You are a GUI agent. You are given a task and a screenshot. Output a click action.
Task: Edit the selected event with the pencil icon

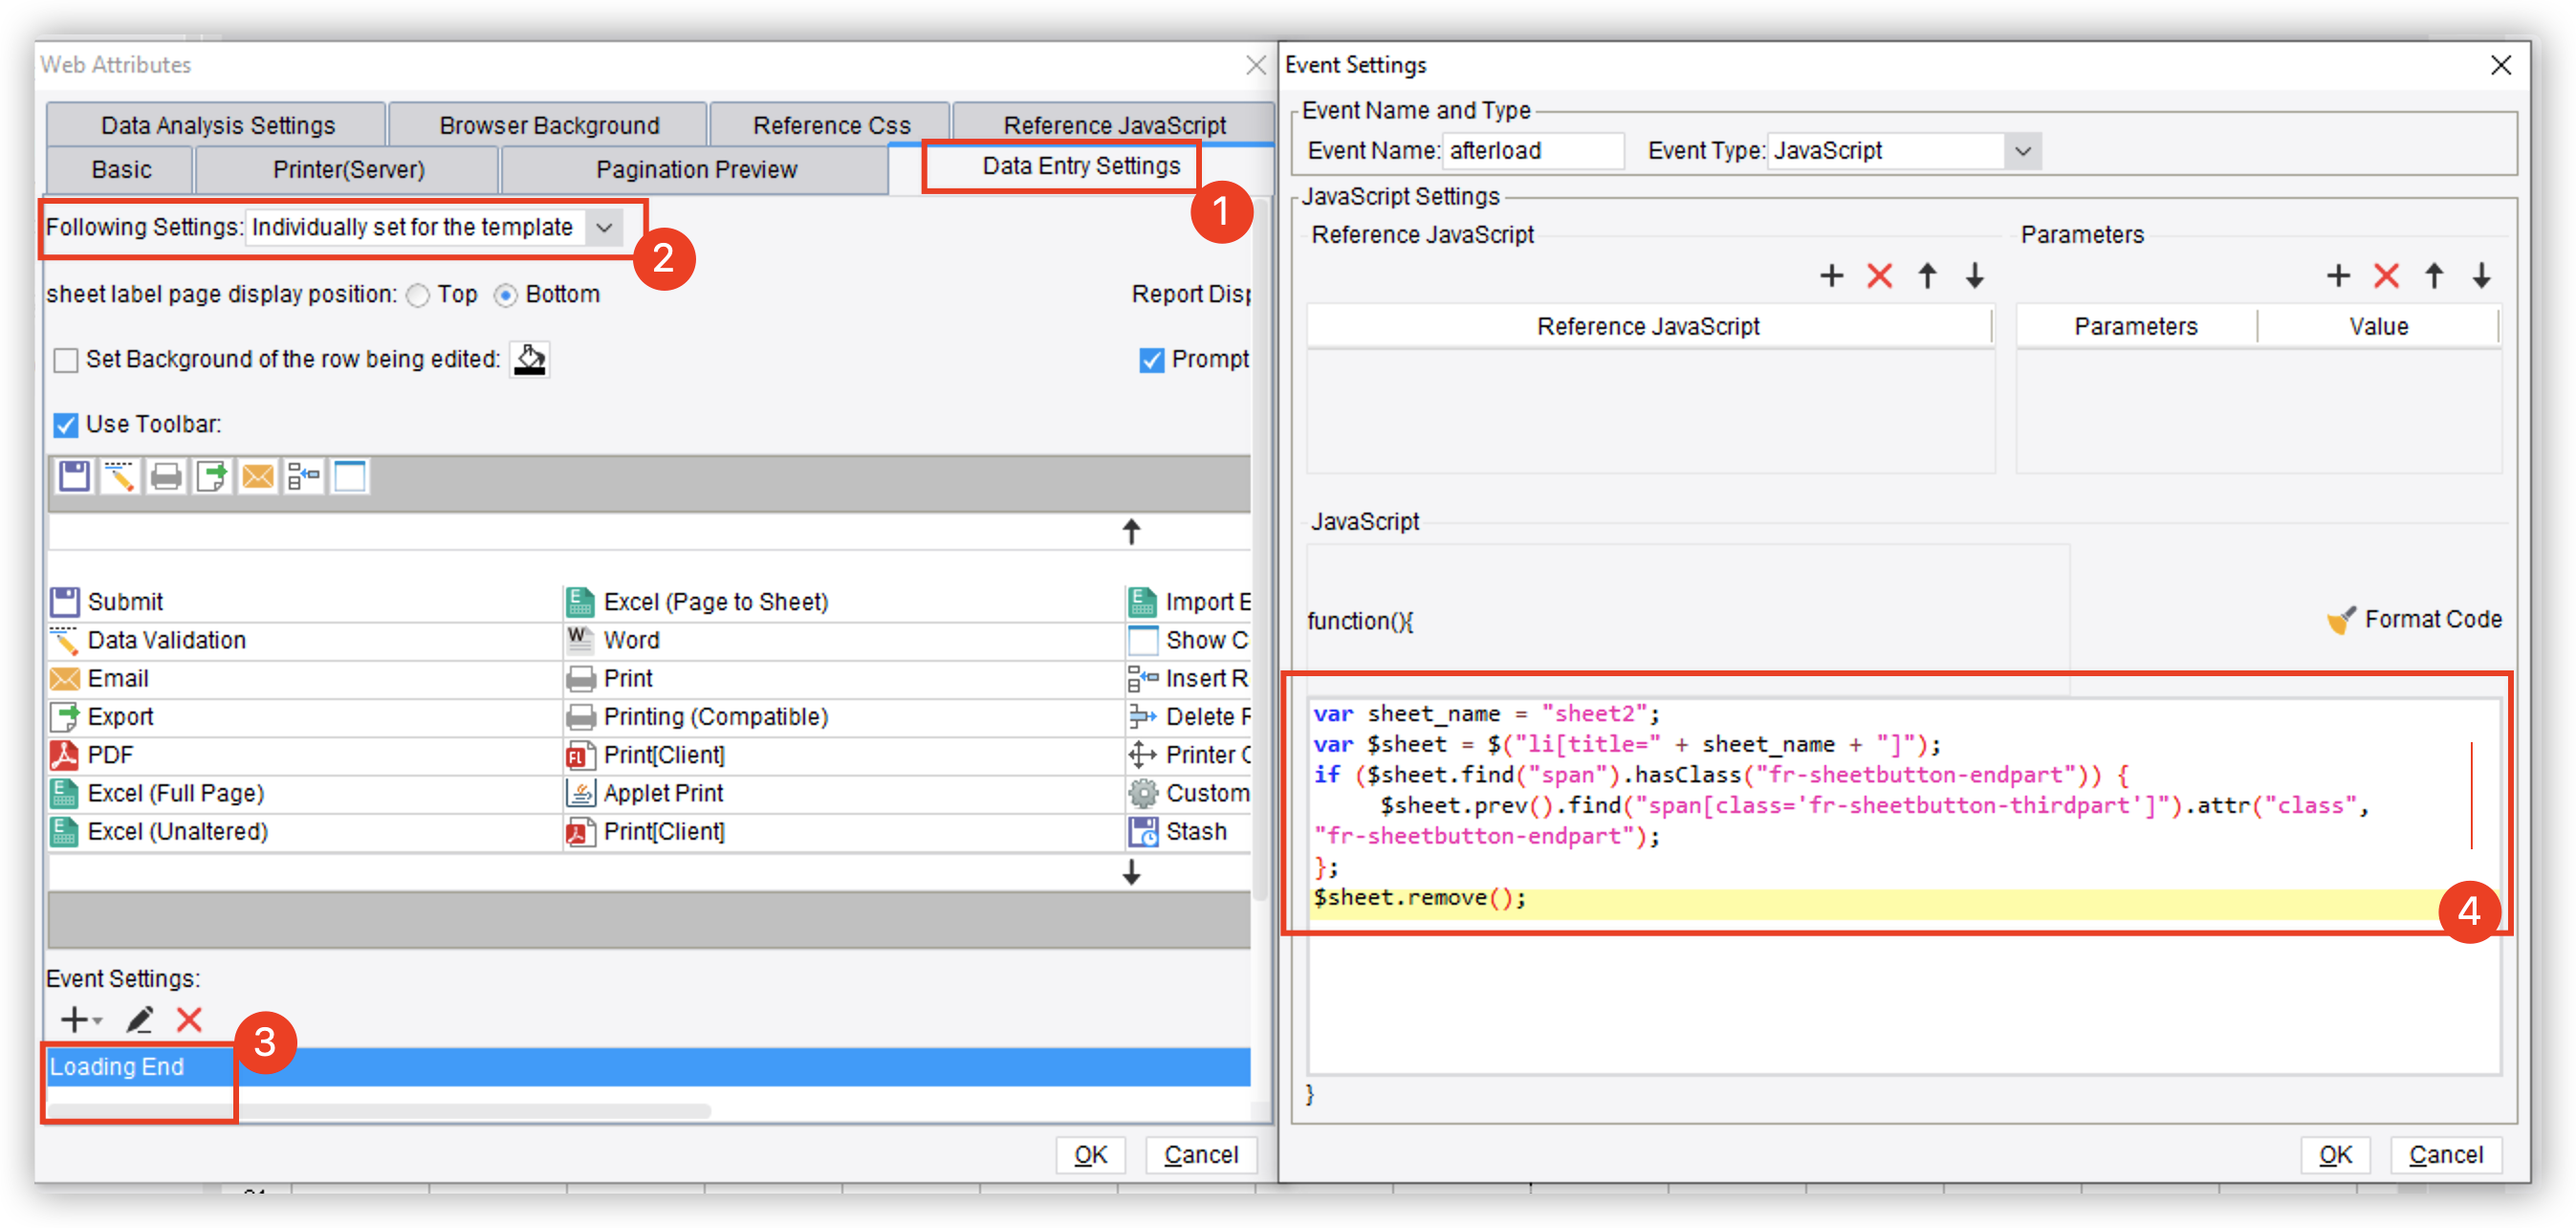(140, 1019)
